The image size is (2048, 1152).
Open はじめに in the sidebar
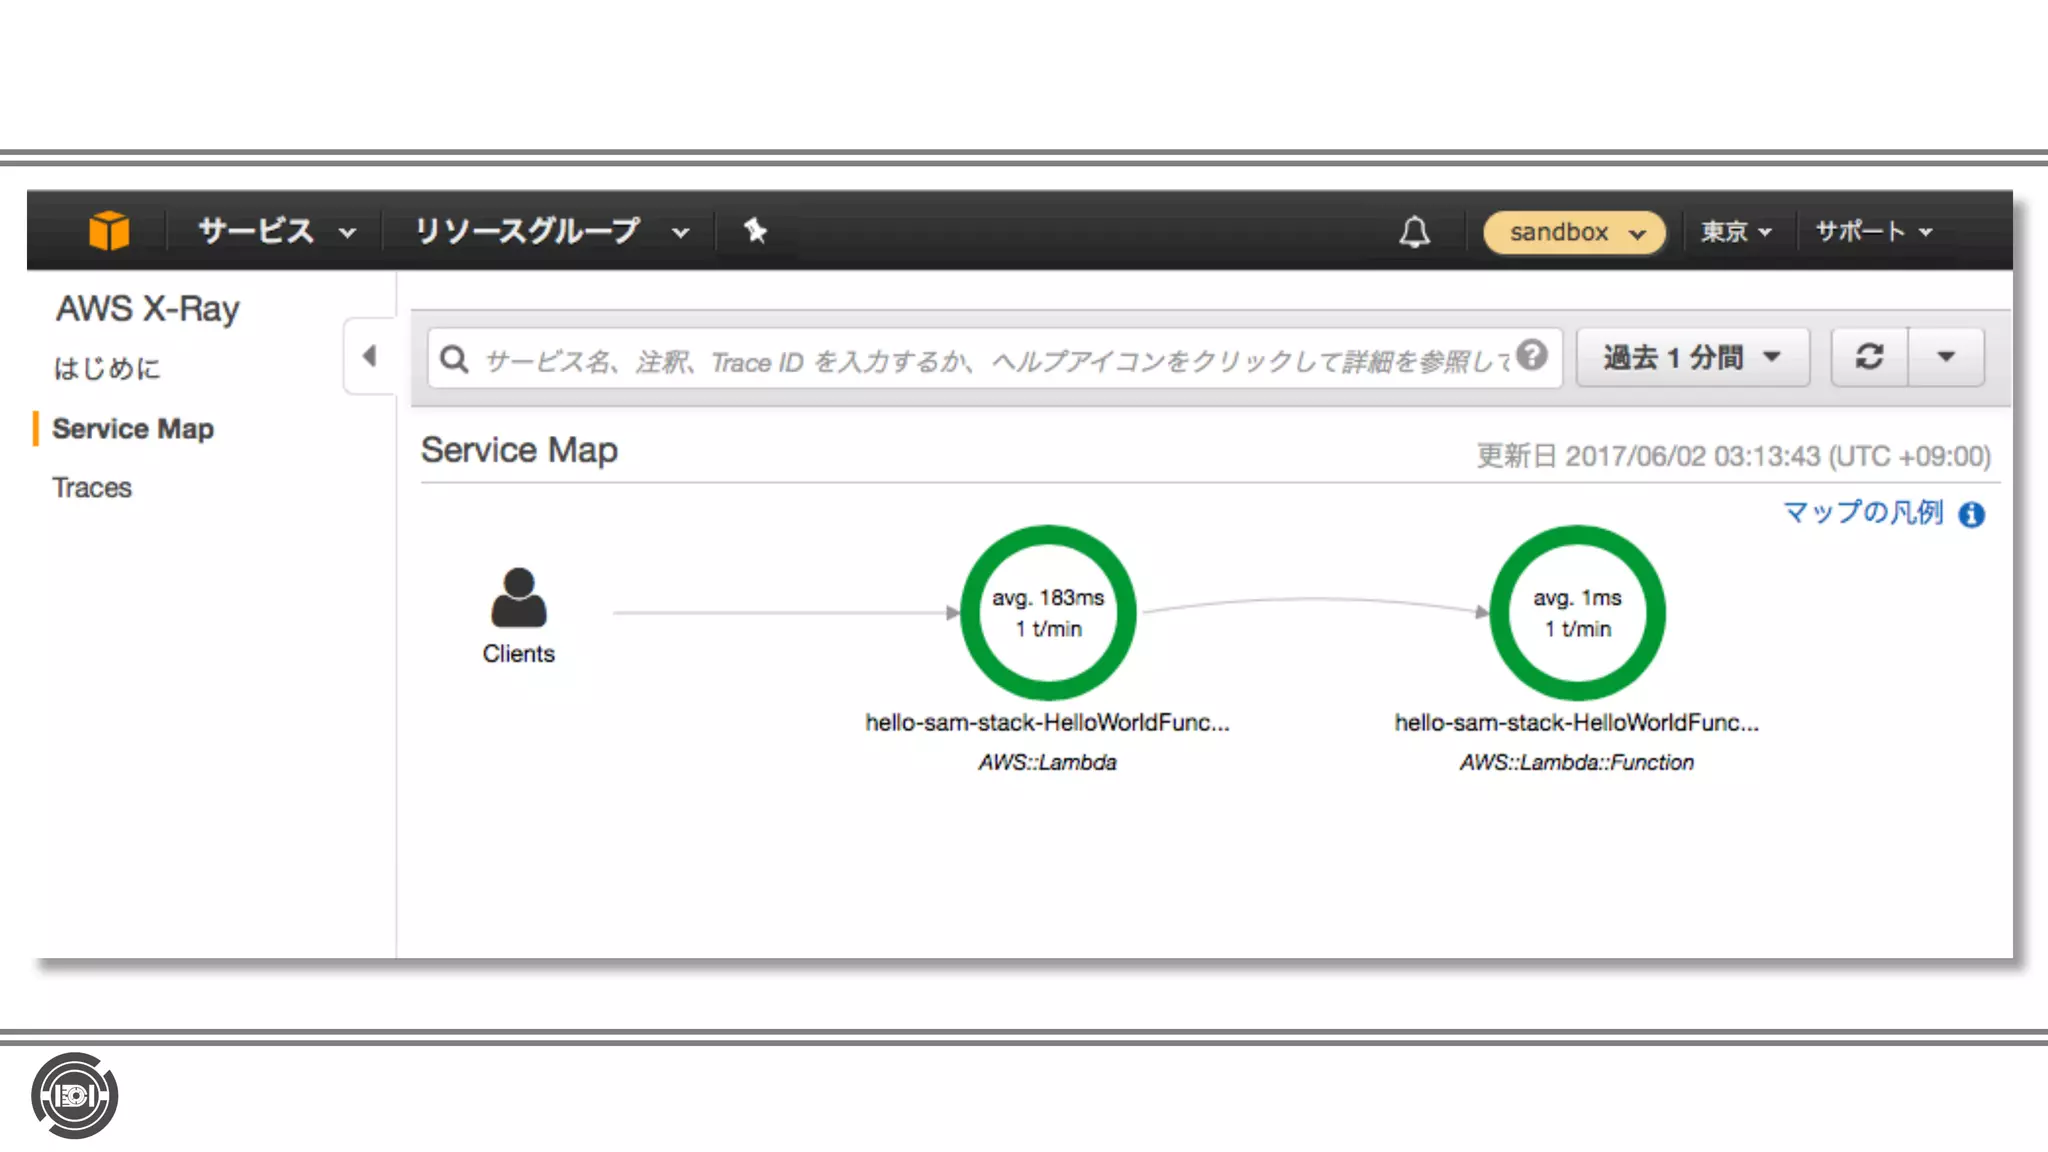click(106, 369)
